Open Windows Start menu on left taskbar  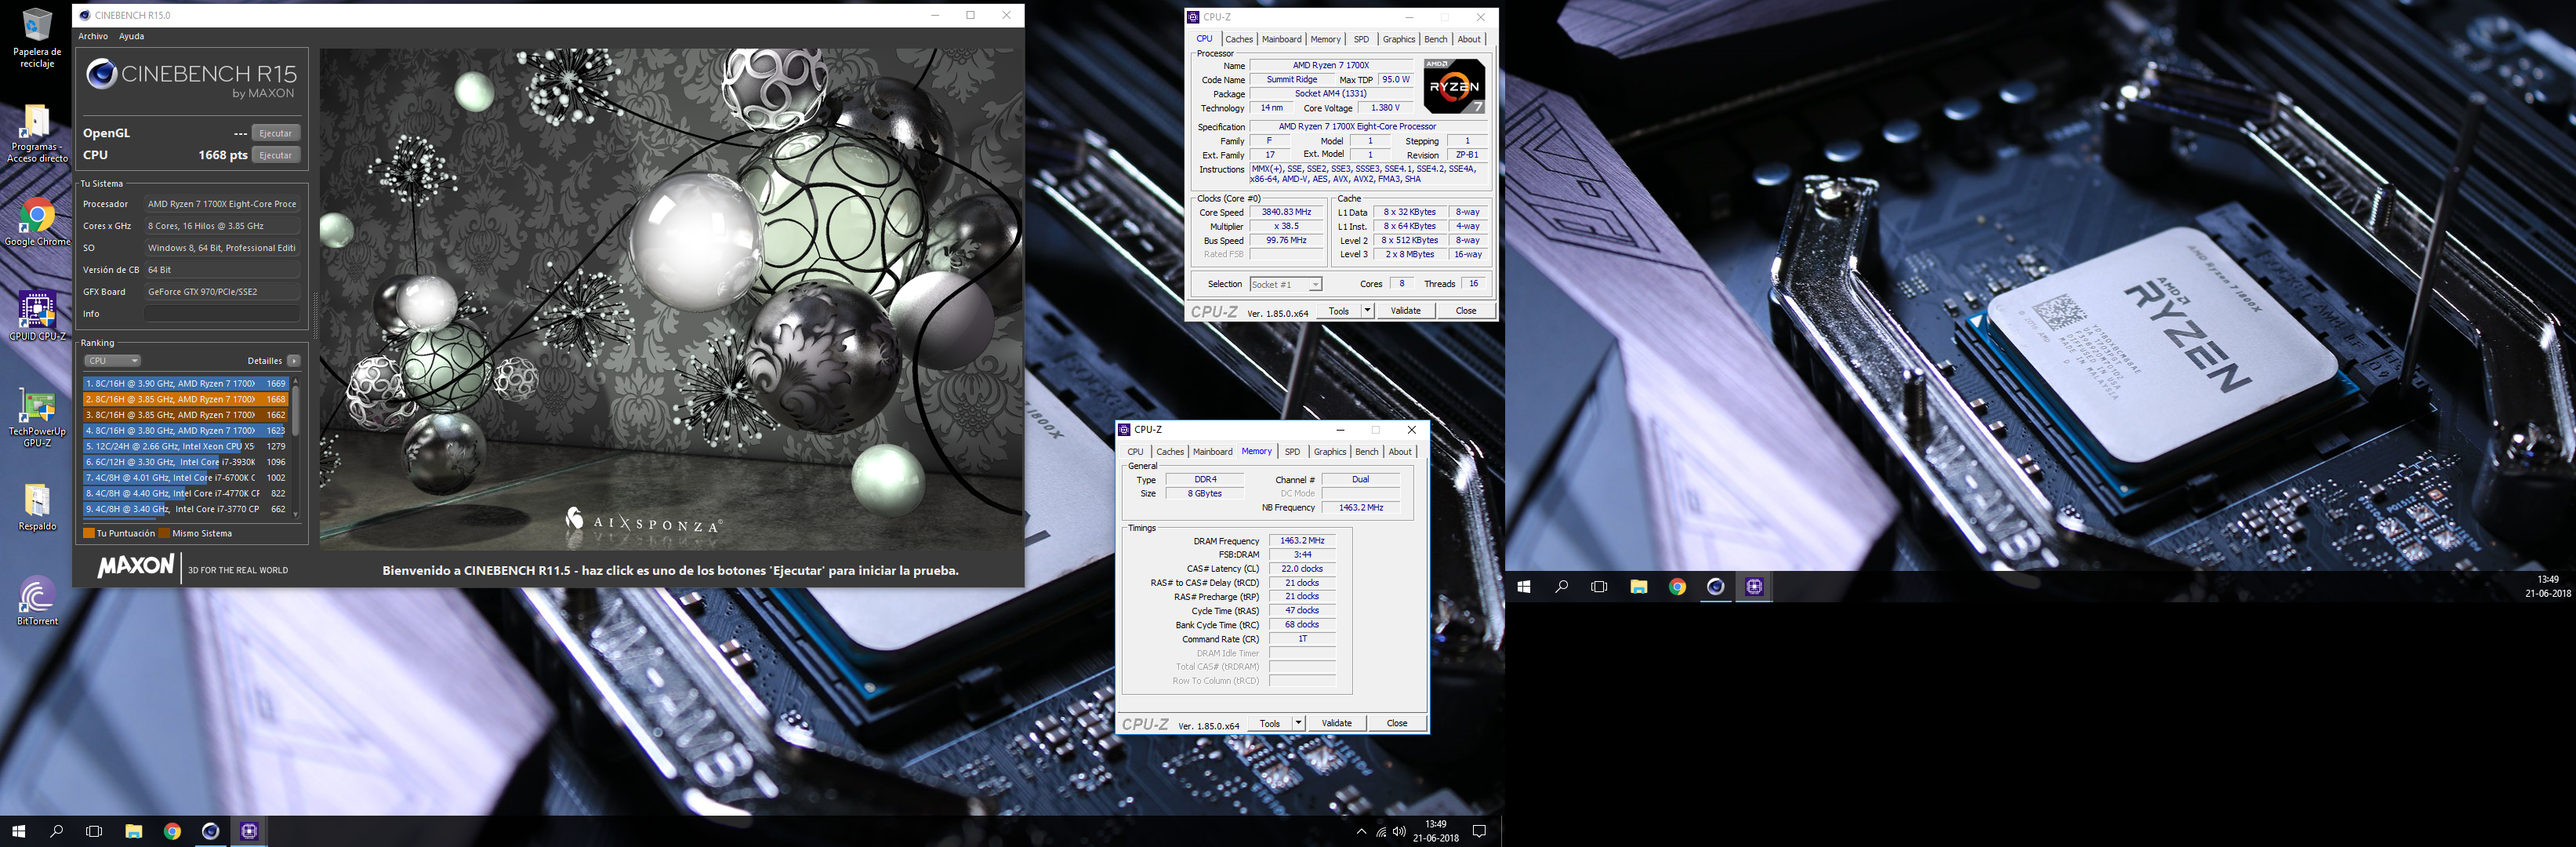[x=18, y=831]
